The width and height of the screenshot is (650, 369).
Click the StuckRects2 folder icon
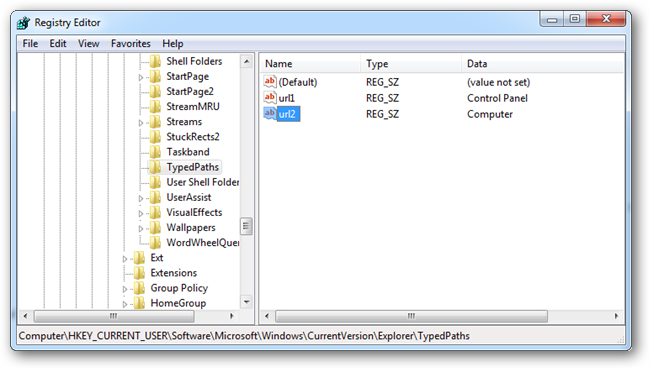(155, 137)
